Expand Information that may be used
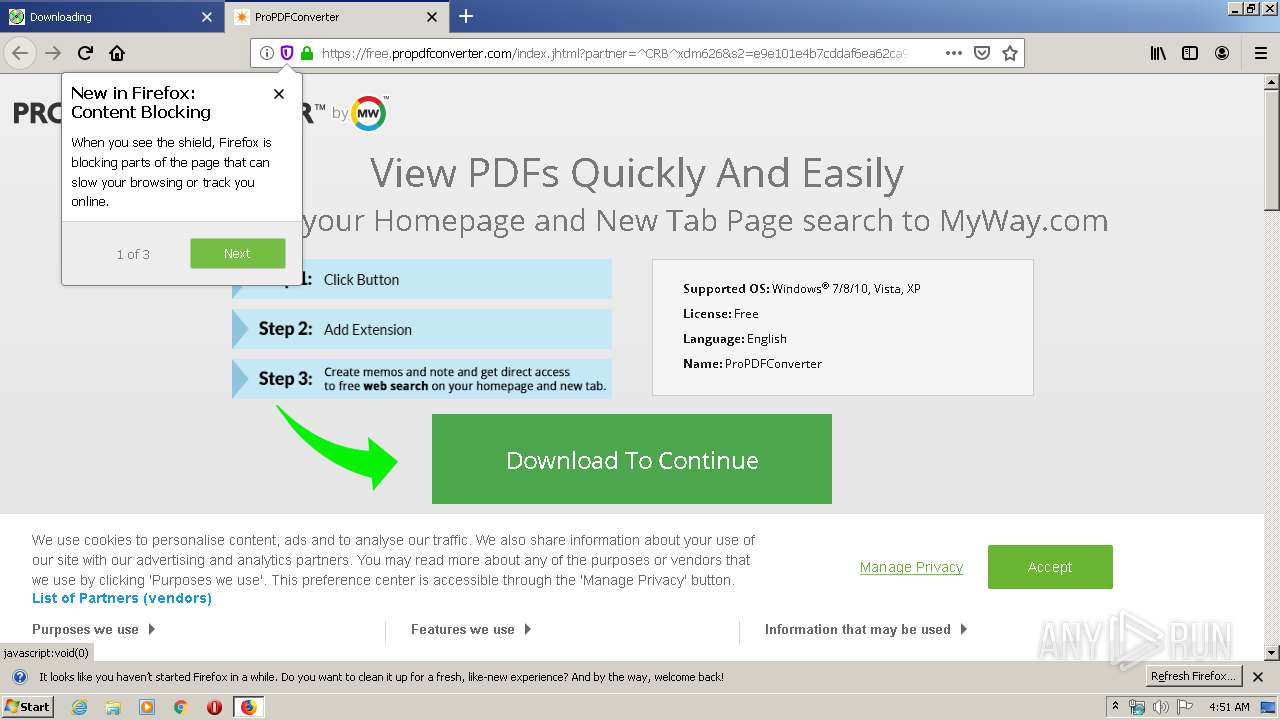The width and height of the screenshot is (1280, 720). [x=866, y=629]
